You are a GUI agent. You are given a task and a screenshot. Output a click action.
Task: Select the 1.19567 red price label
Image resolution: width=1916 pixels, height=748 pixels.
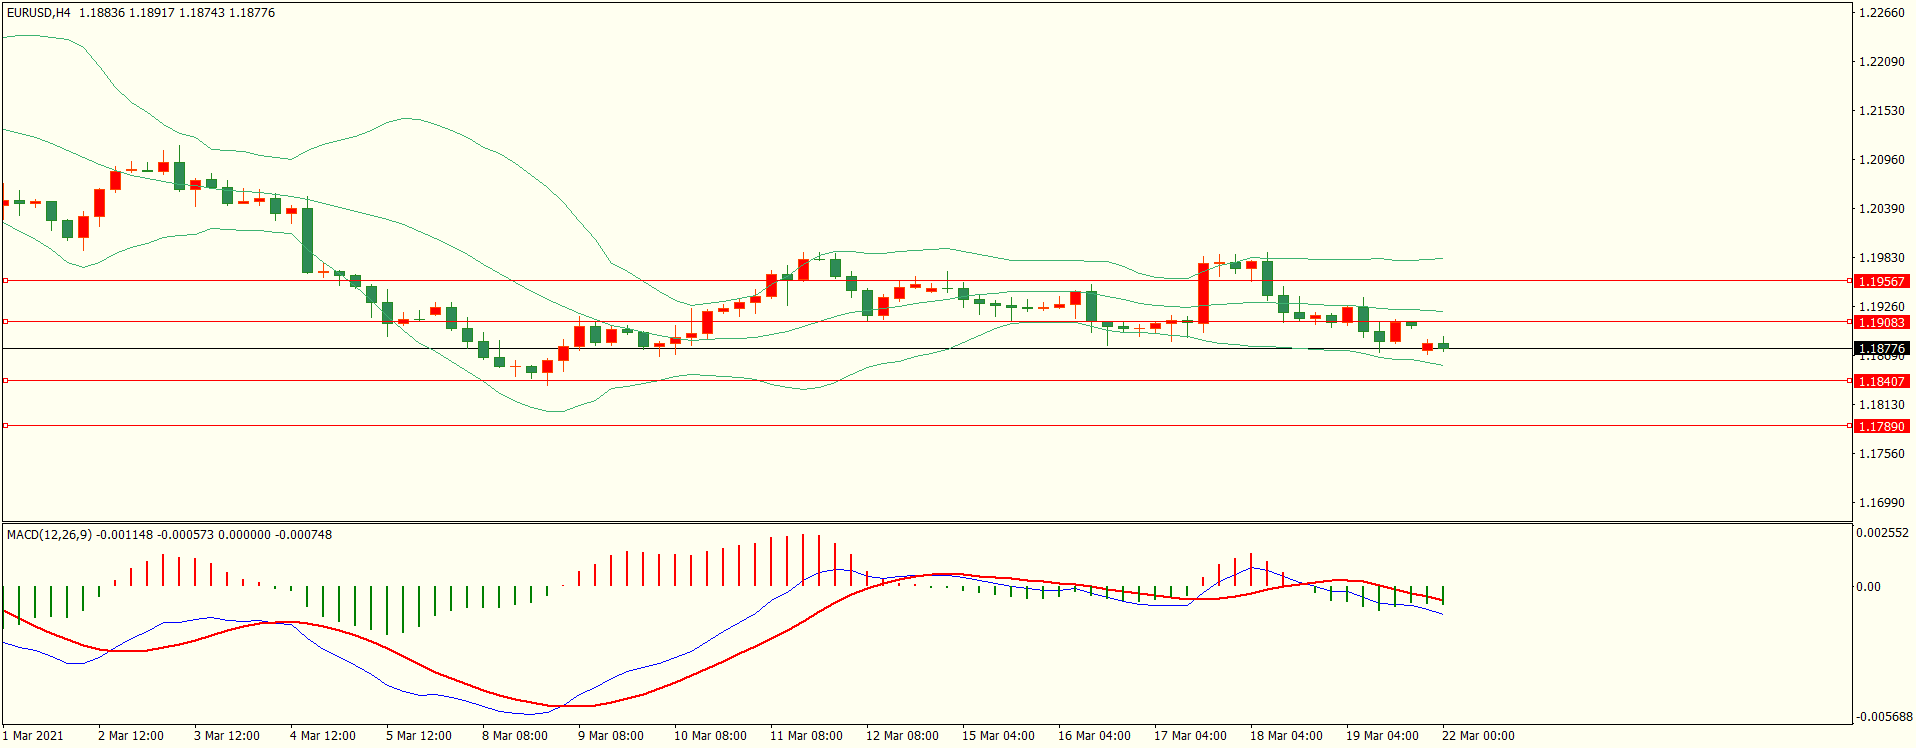click(1880, 282)
